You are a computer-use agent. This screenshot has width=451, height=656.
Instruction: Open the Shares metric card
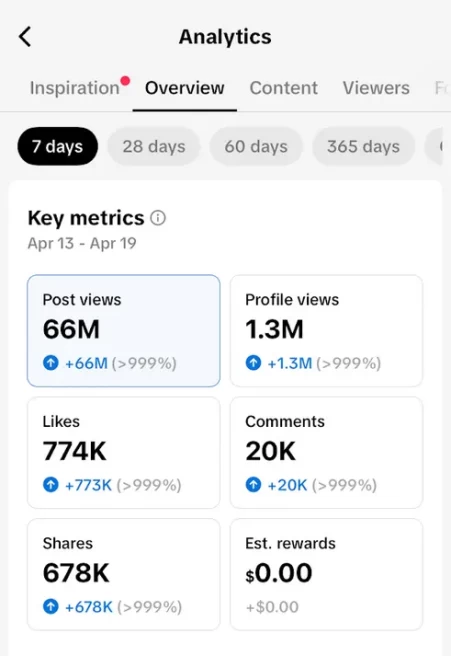[123, 574]
